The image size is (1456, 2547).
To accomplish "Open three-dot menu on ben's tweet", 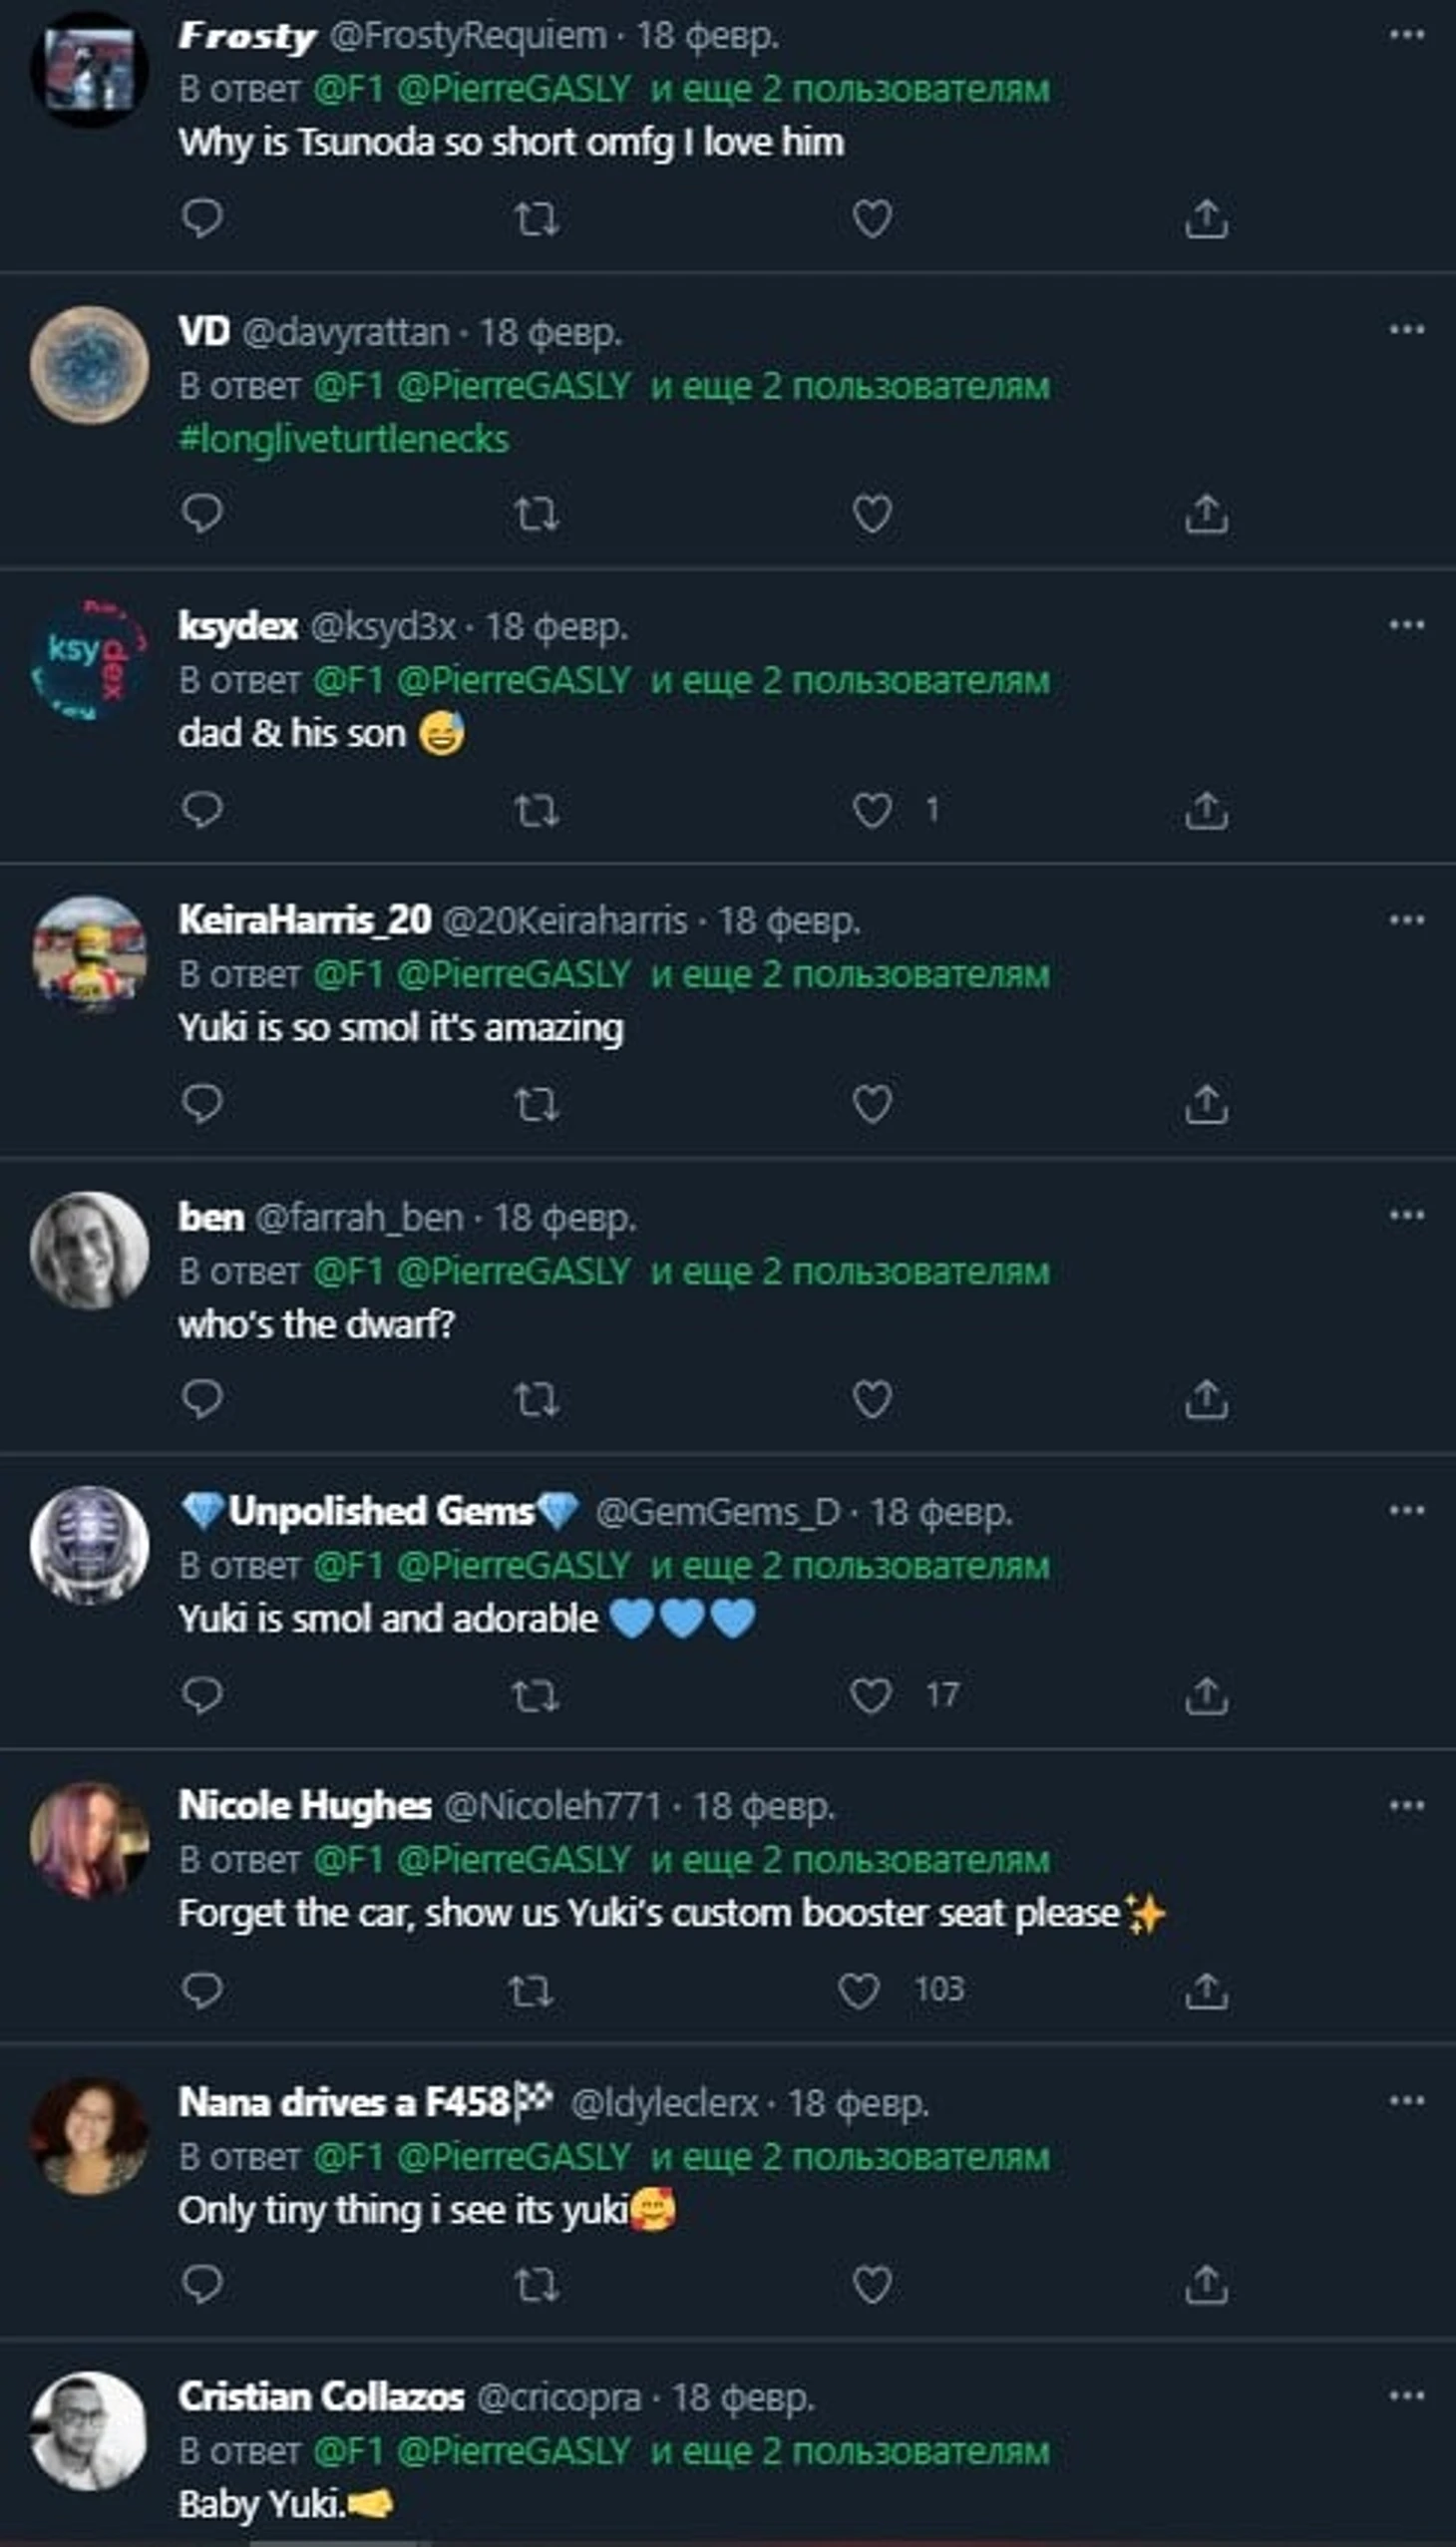I will (1406, 1216).
